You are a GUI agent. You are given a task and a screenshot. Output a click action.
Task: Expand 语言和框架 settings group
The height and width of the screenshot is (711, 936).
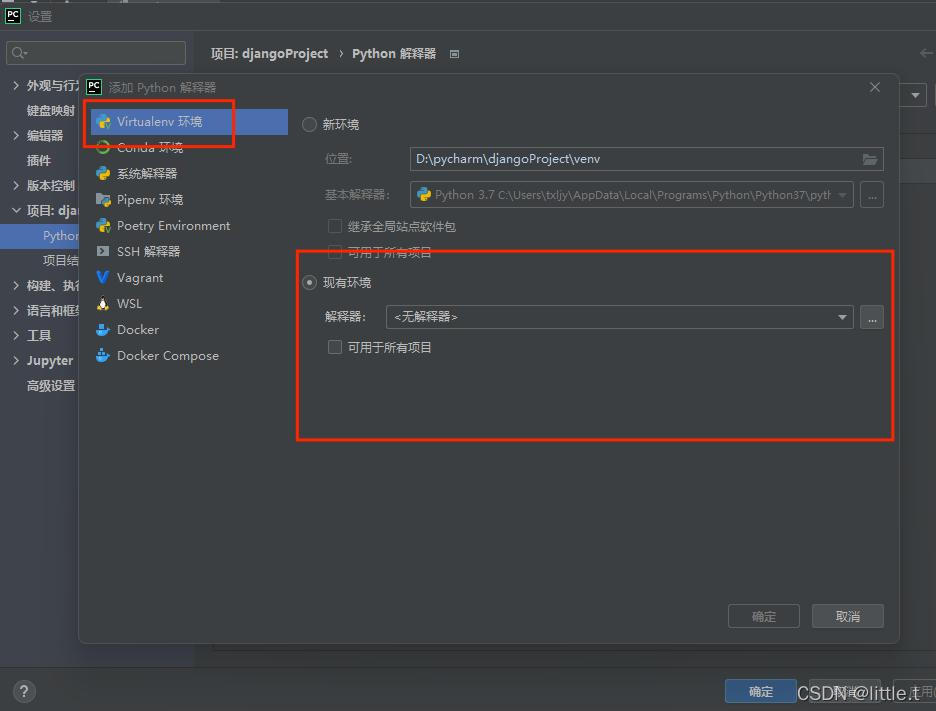click(x=16, y=310)
